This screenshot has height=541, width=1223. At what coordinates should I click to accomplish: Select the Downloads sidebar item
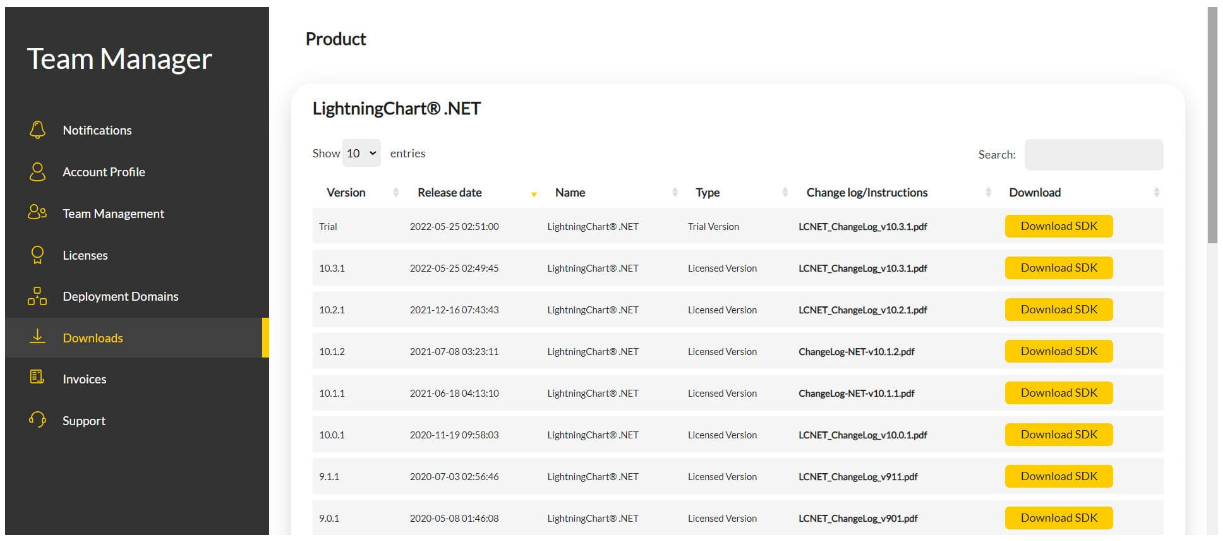pos(137,338)
